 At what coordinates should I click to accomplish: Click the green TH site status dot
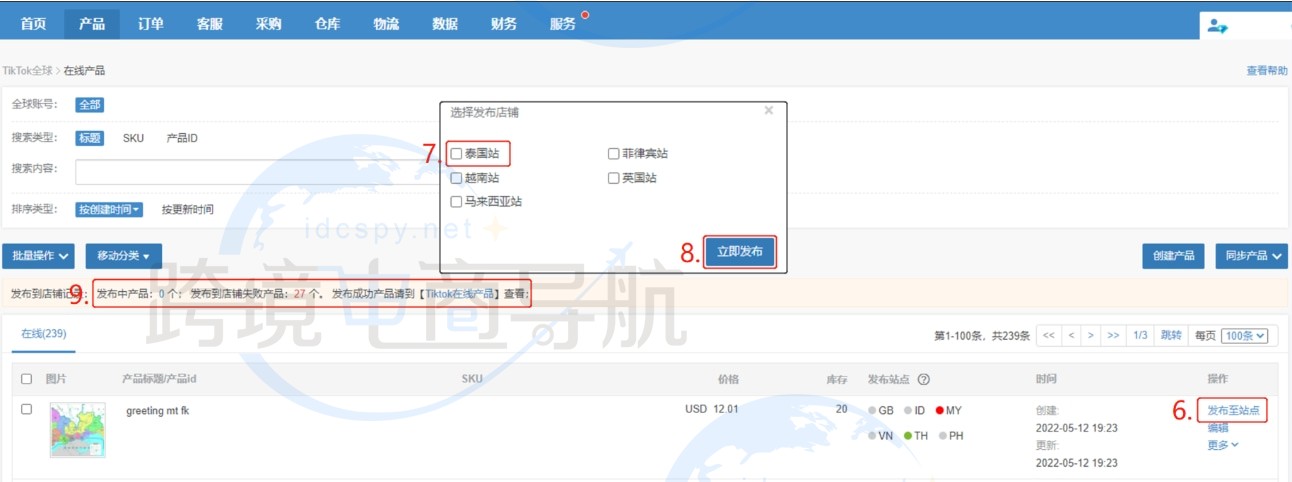908,436
